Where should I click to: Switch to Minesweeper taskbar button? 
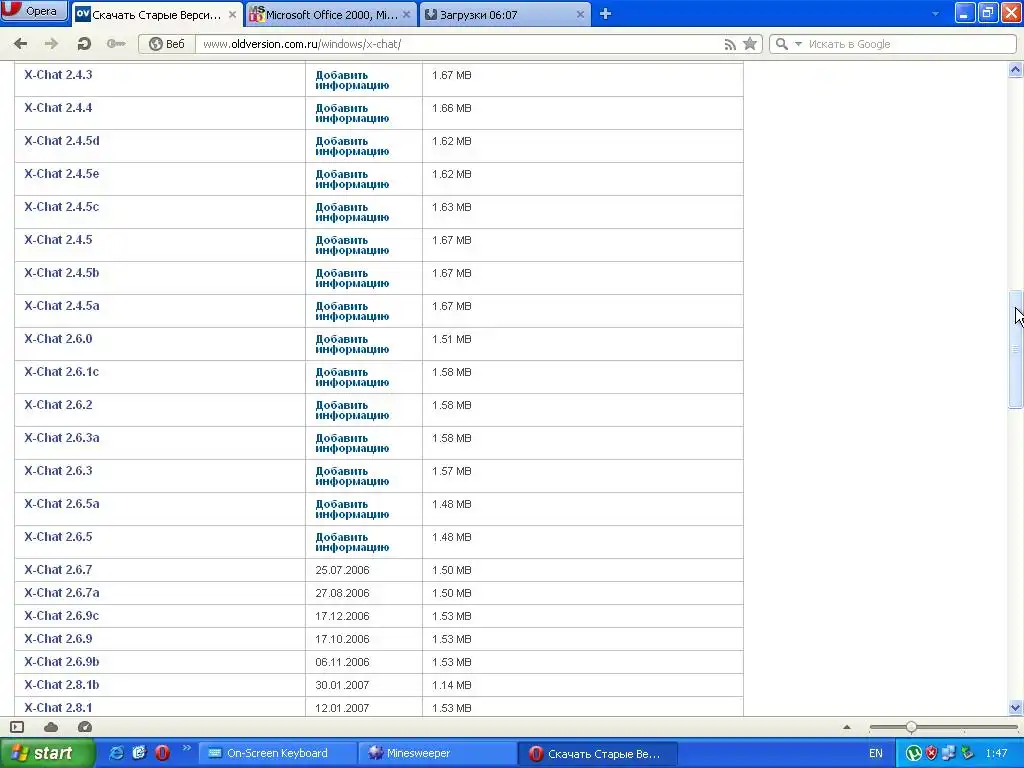coord(437,753)
